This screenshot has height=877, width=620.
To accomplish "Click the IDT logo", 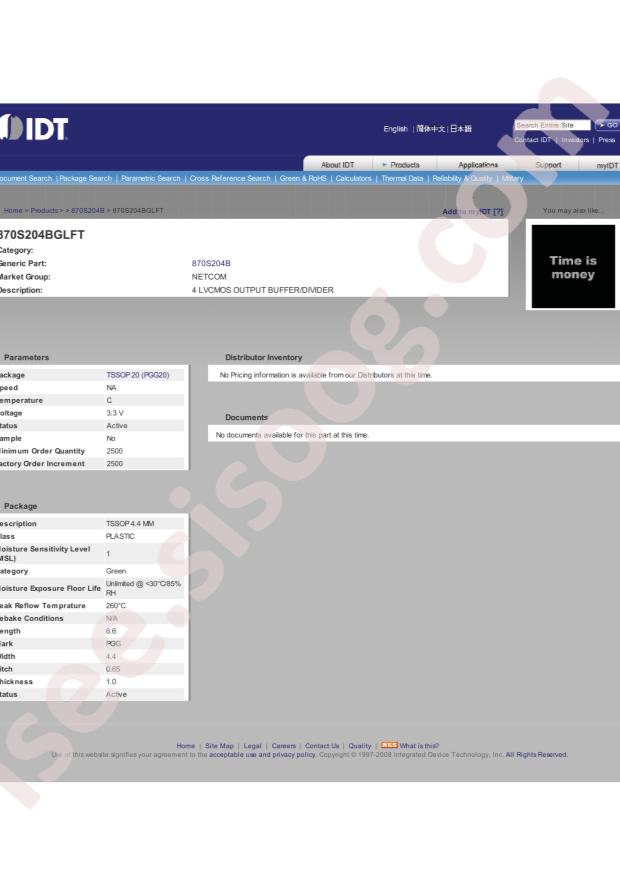I will (x=34, y=128).
